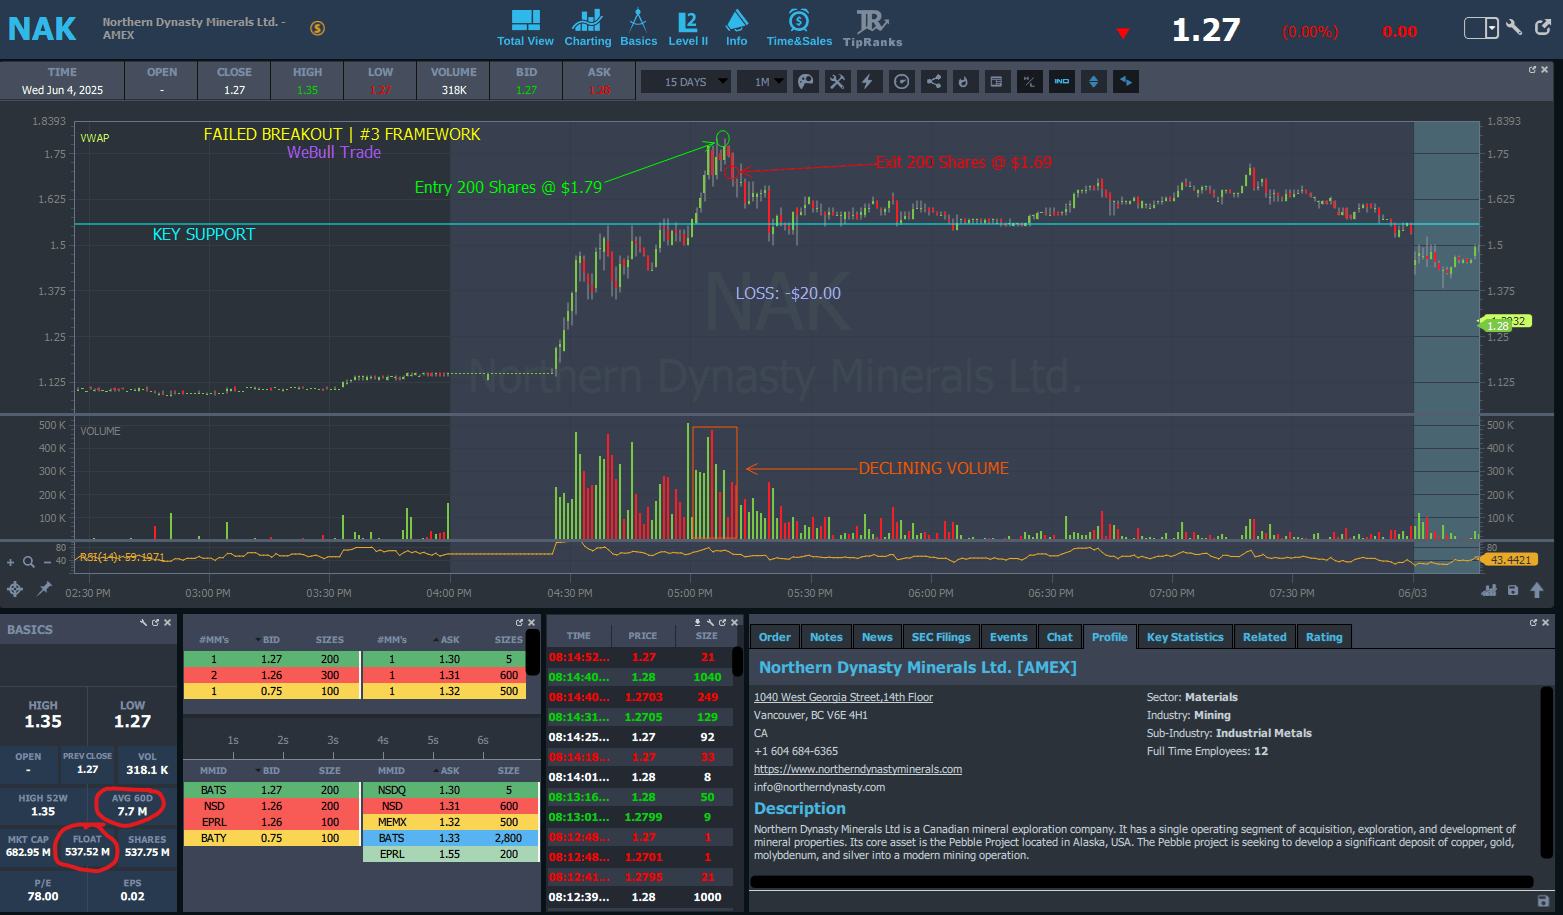Select the SEC Filings tab
Image resolution: width=1563 pixels, height=915 pixels.
click(x=940, y=637)
